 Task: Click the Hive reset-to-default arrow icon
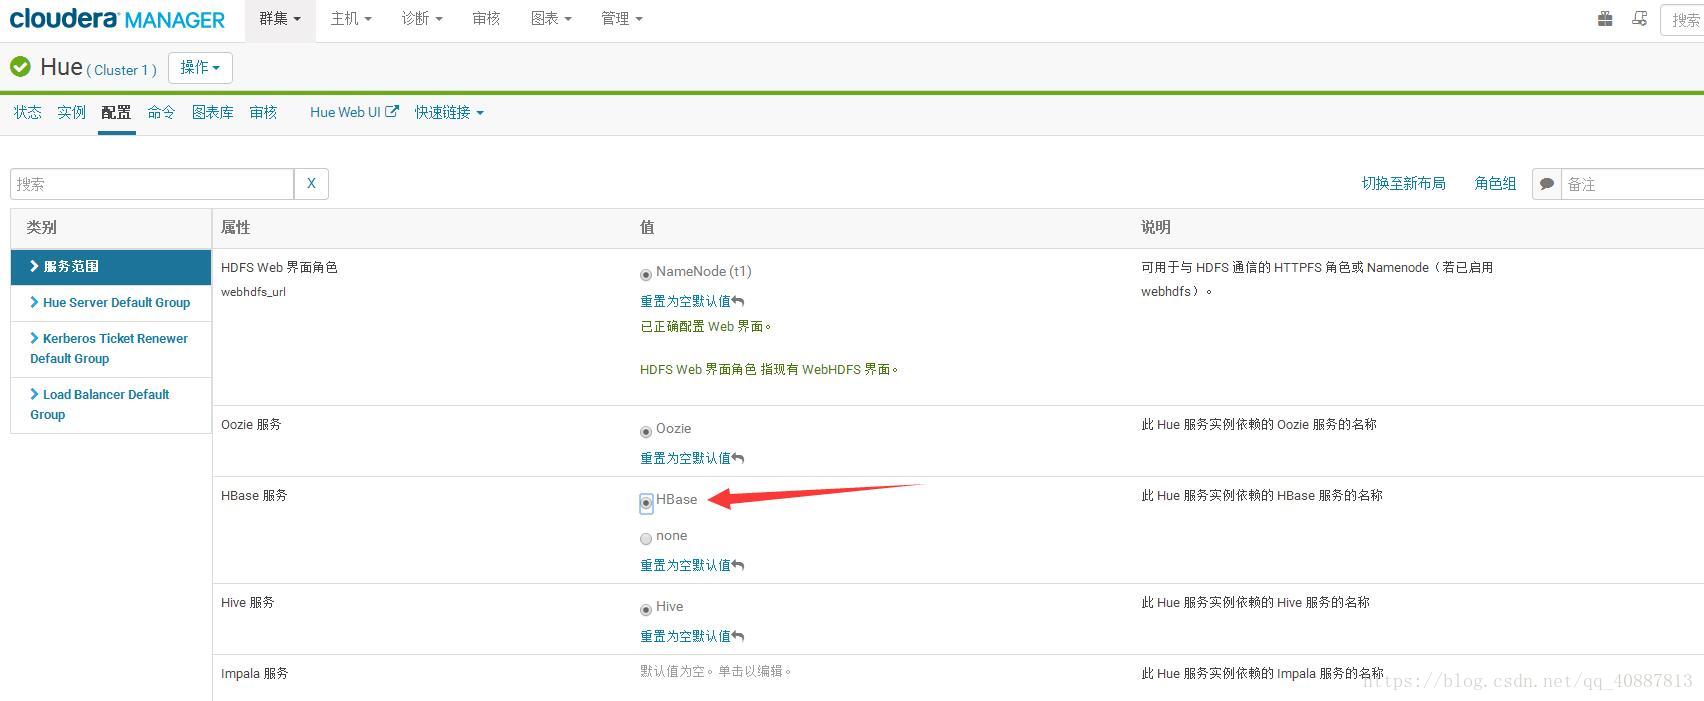click(x=738, y=636)
